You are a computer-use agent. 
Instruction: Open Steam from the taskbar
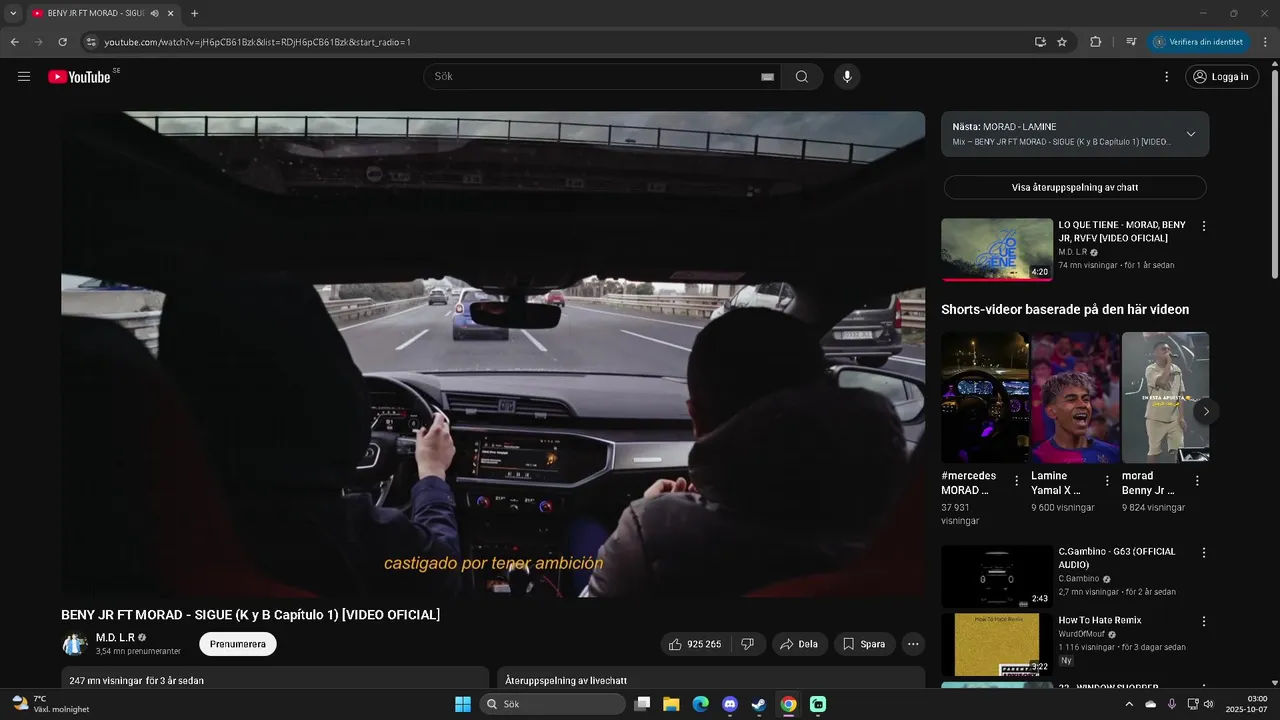[x=759, y=704]
